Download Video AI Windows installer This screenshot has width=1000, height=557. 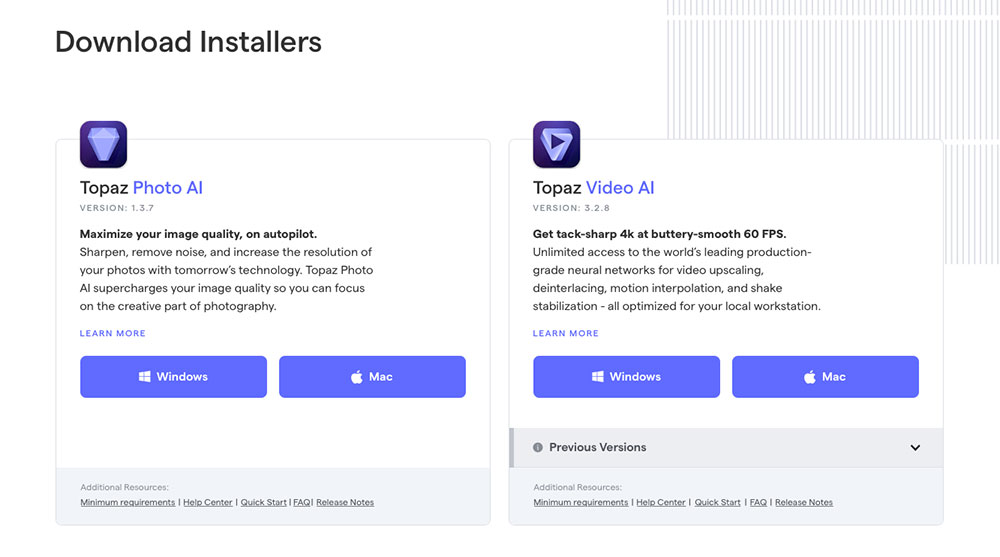tap(626, 376)
